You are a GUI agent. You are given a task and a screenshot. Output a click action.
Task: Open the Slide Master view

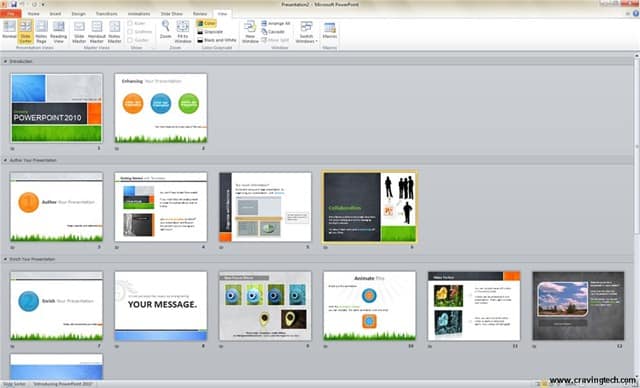tap(79, 31)
